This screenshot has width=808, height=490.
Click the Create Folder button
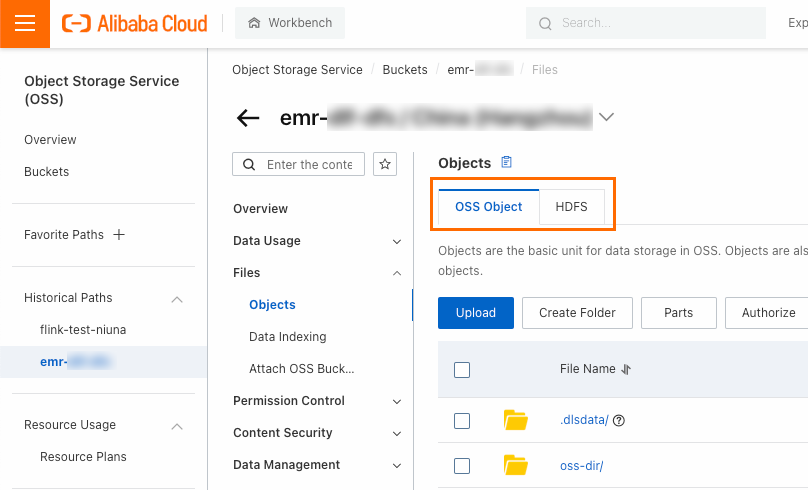[577, 313]
